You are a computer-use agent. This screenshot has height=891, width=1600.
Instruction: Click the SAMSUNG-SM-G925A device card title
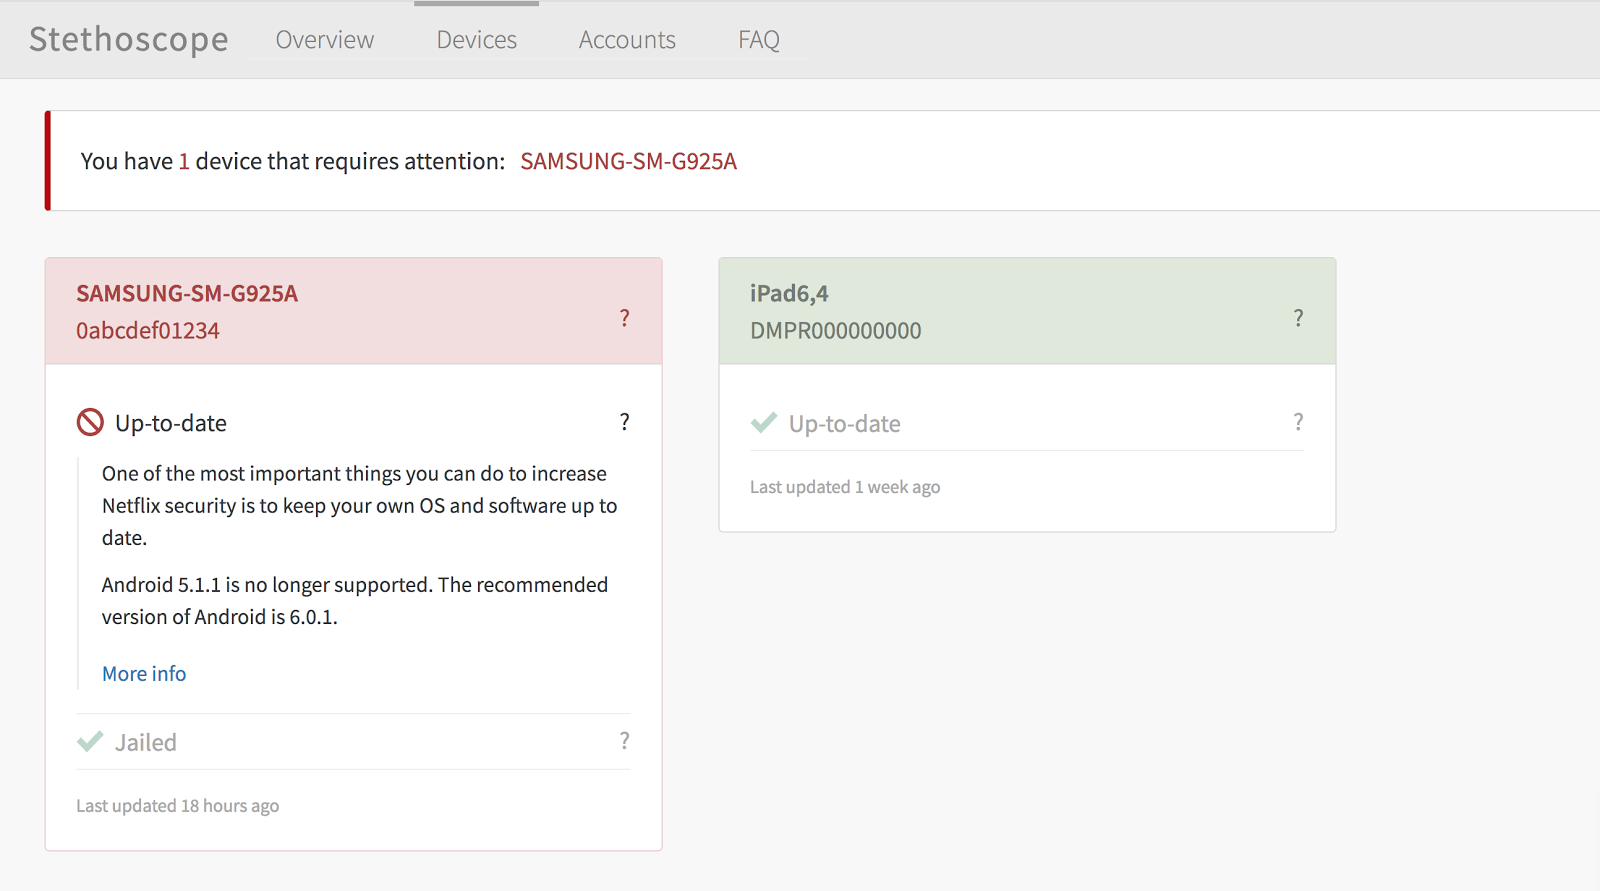click(x=187, y=293)
